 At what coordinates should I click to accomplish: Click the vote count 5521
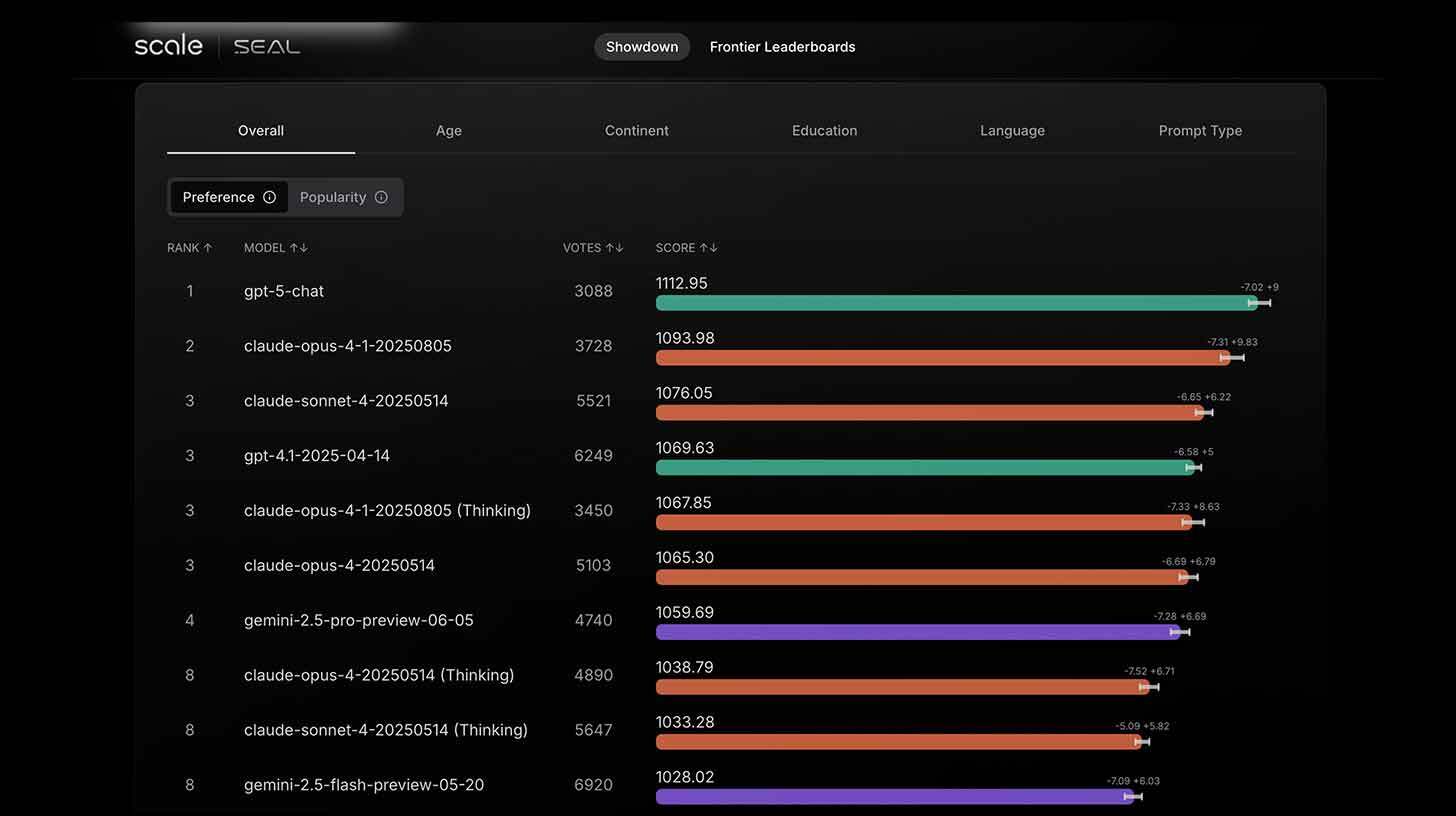[593, 401]
